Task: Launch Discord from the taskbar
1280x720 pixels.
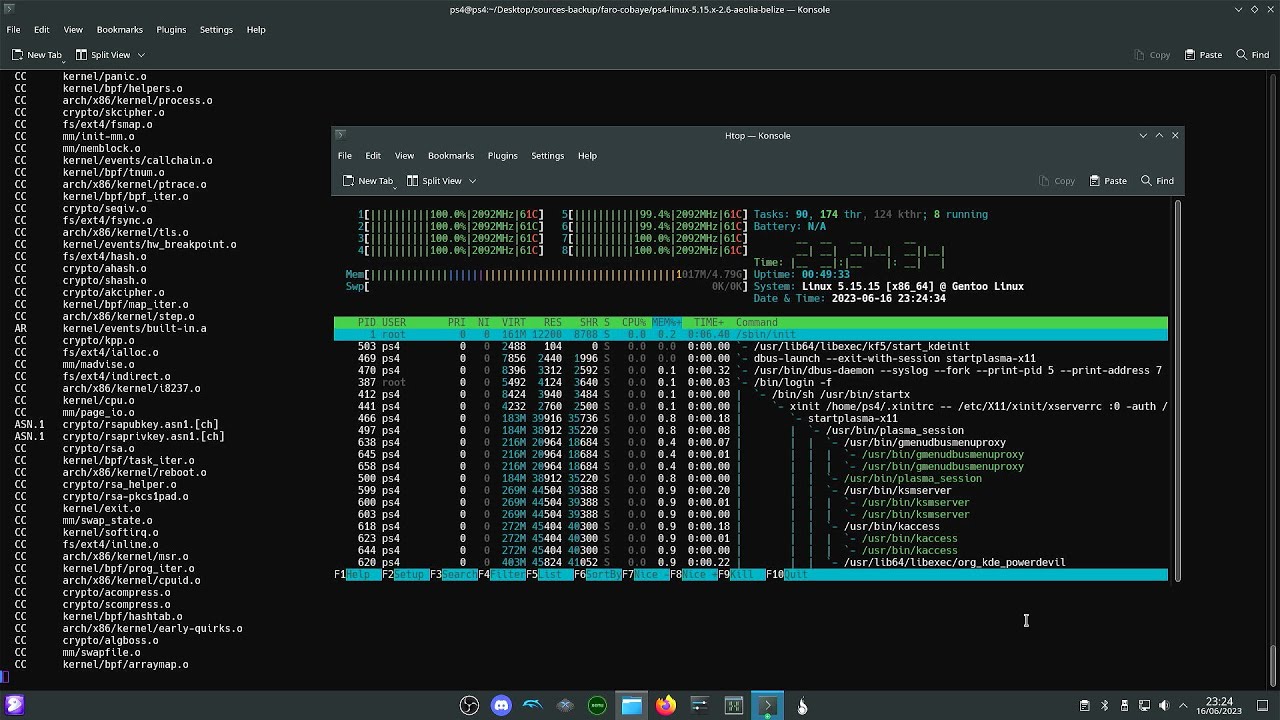Action: [501, 706]
